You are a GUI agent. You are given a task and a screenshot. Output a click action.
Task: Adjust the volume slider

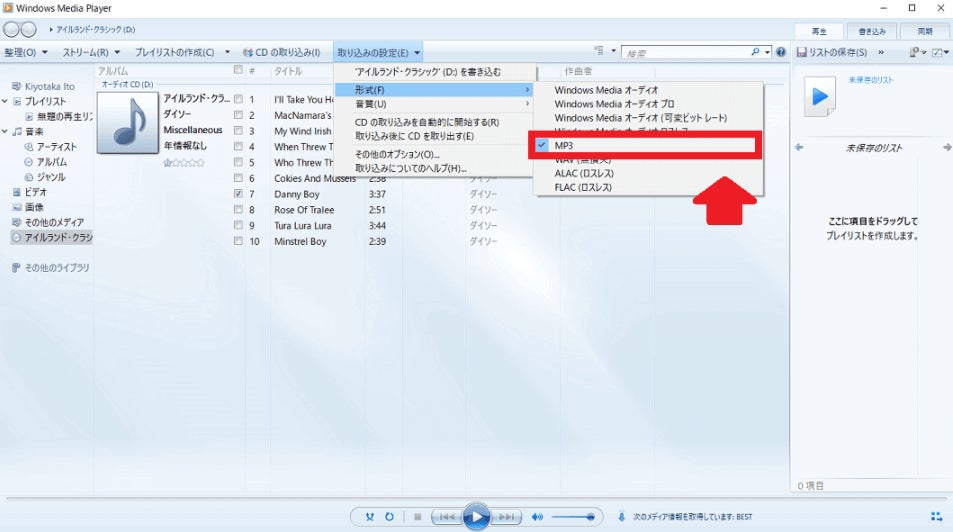573,517
